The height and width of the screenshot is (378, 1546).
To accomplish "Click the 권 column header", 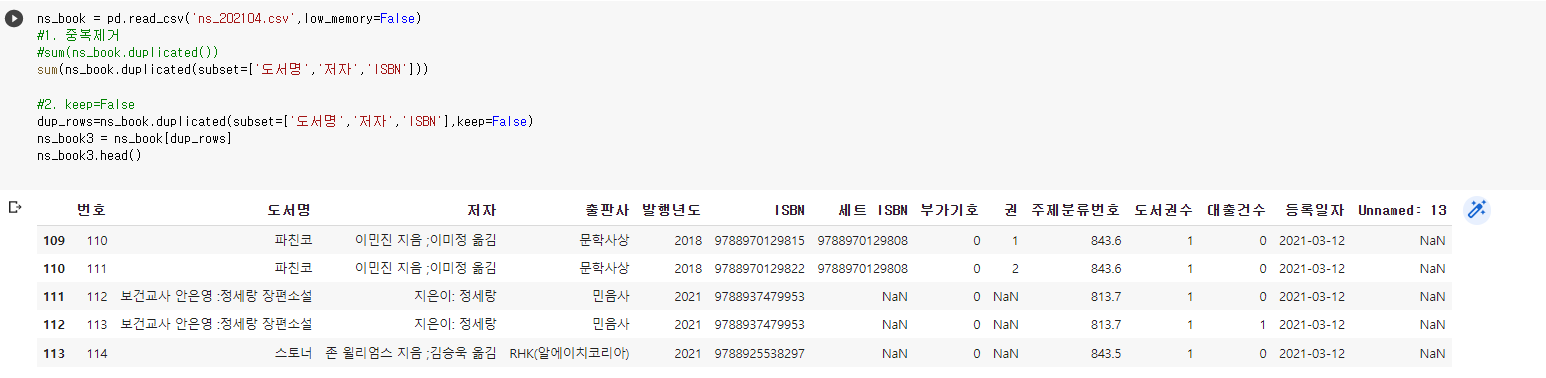I will pos(1011,210).
